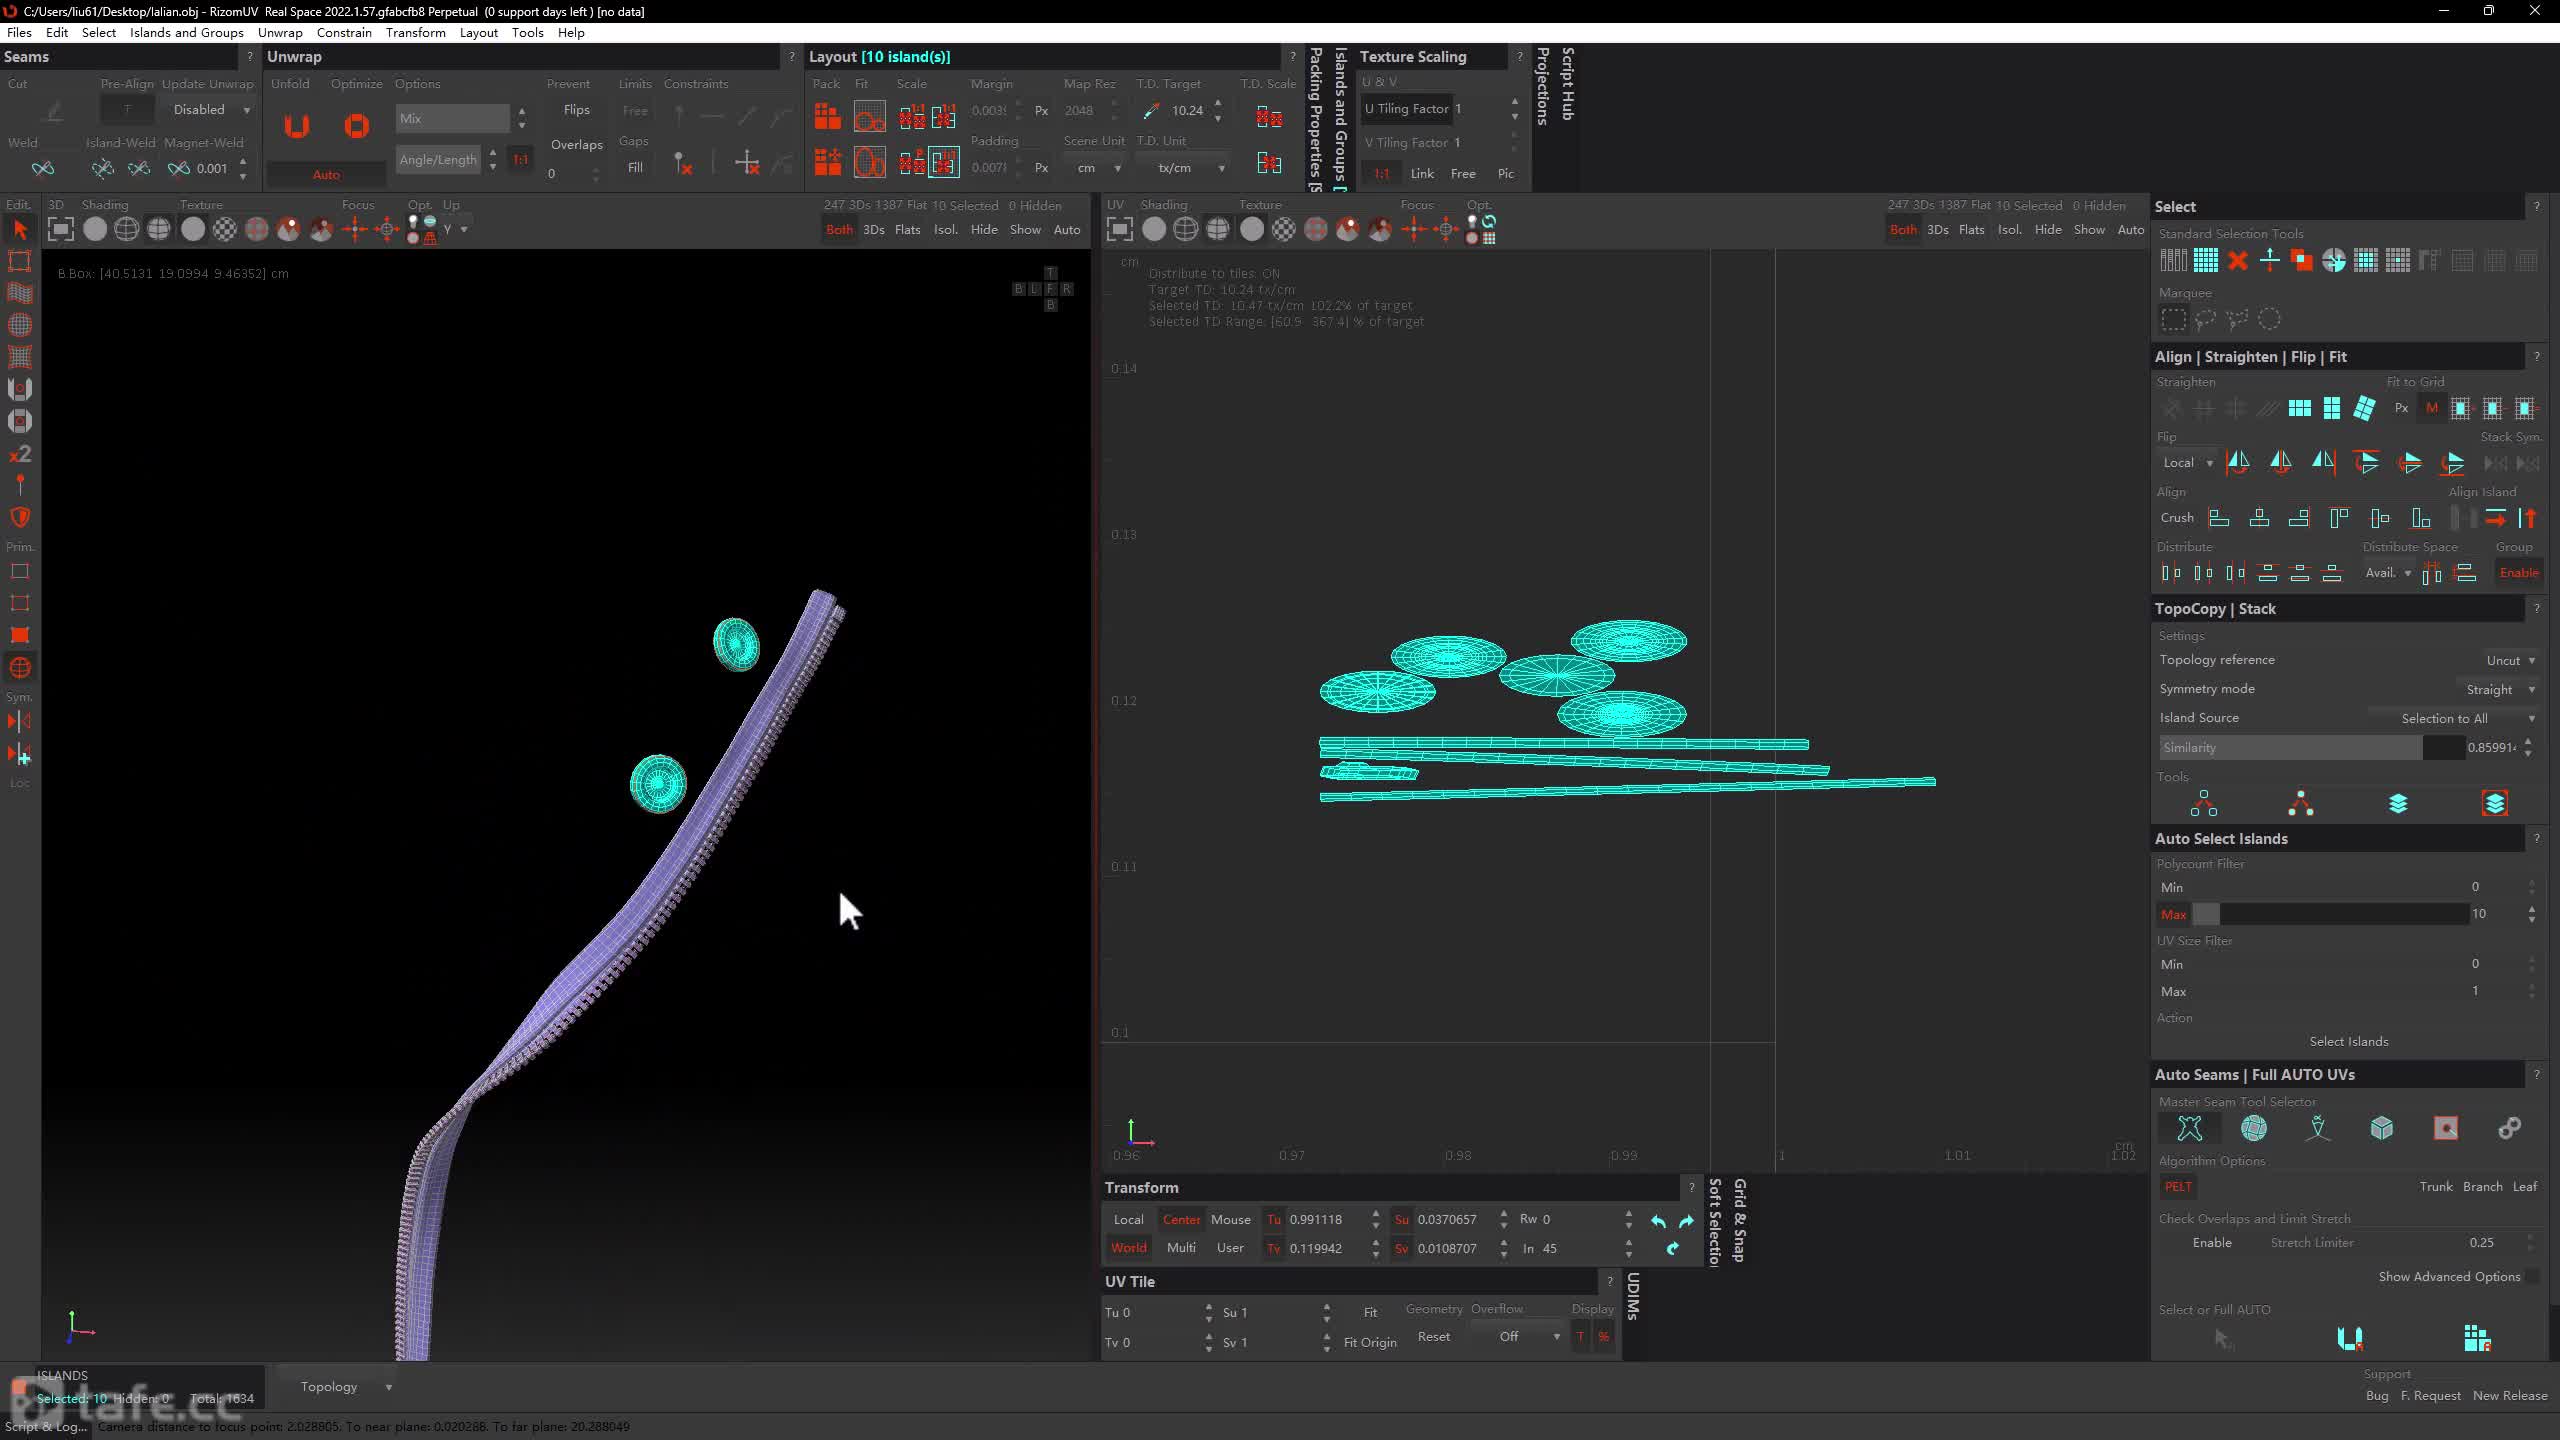2560x1440 pixels.
Task: Select the box seam tool icon
Action: coord(2382,1128)
